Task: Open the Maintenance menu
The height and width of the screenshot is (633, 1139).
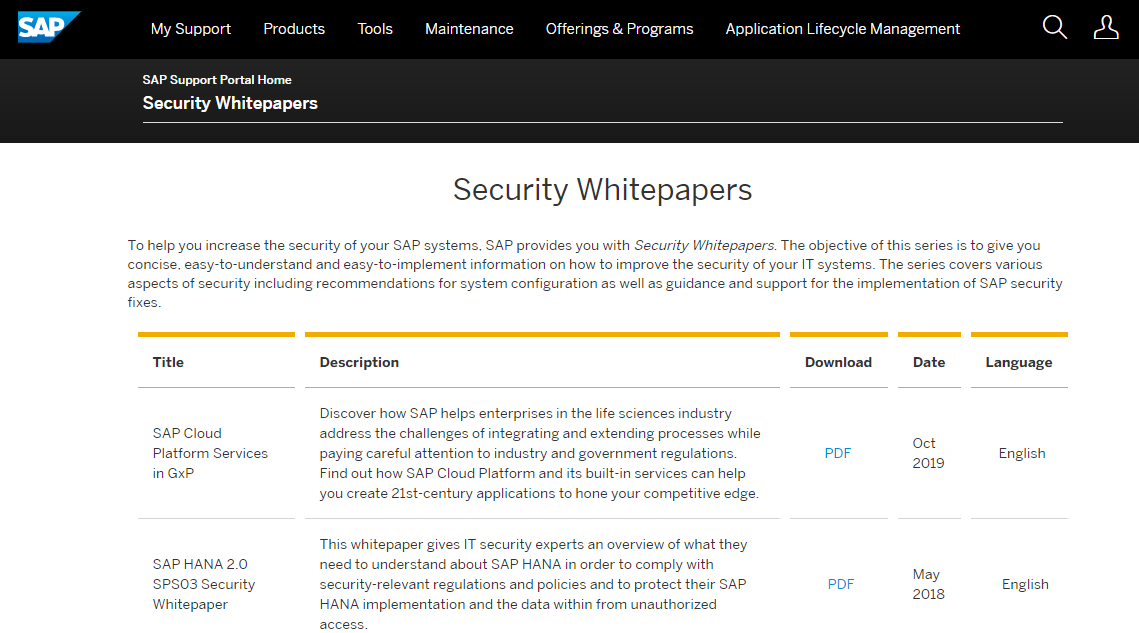Action: tap(469, 29)
